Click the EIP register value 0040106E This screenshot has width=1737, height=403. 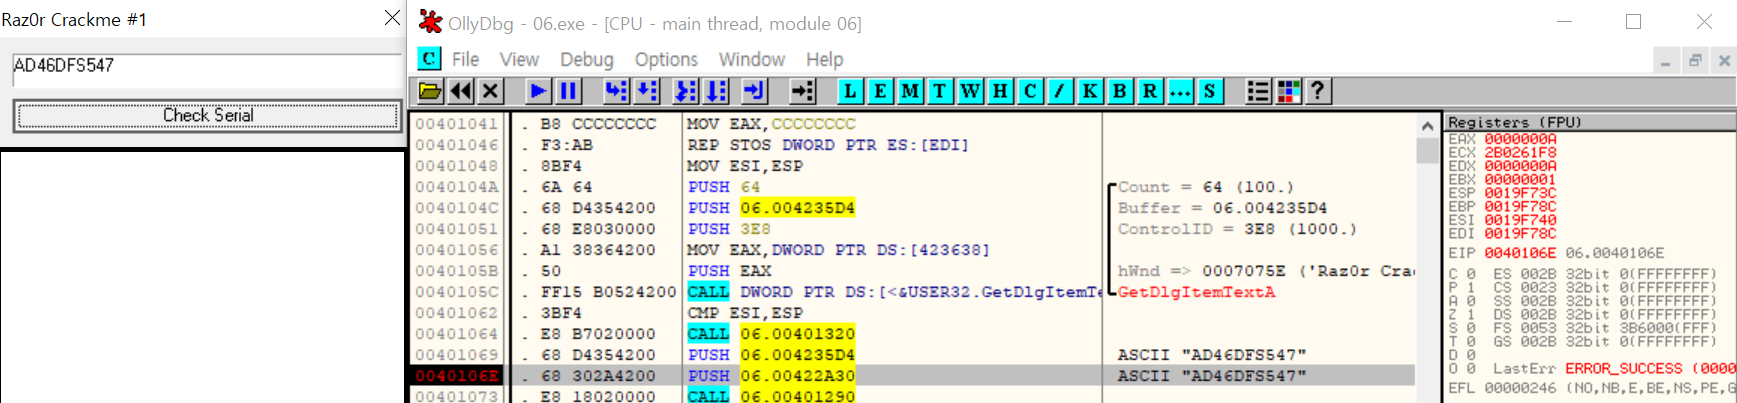point(1520,253)
